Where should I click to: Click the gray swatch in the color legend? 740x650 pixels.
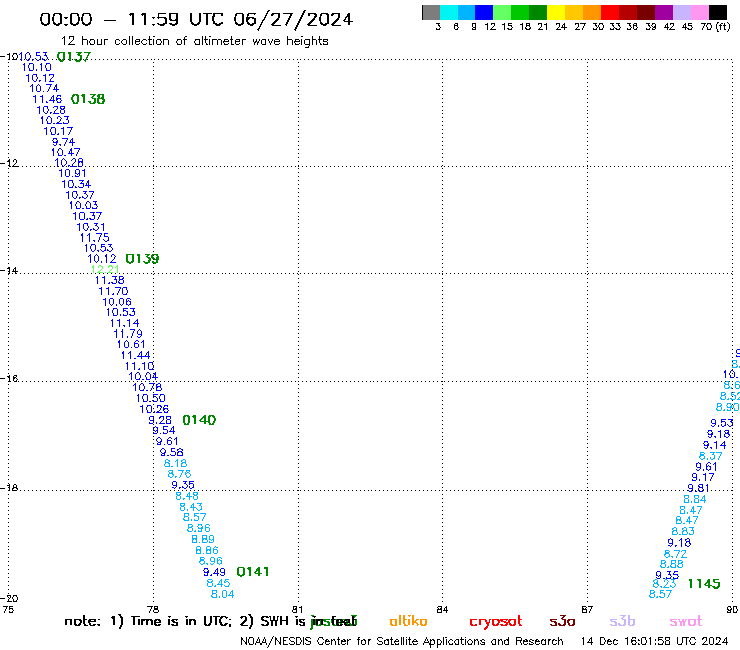coord(431,12)
